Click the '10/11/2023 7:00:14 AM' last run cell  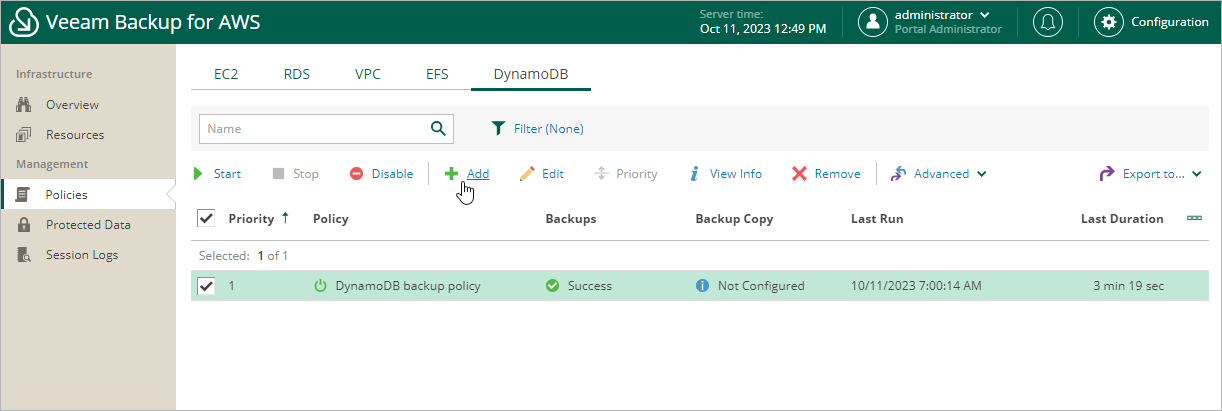click(916, 286)
